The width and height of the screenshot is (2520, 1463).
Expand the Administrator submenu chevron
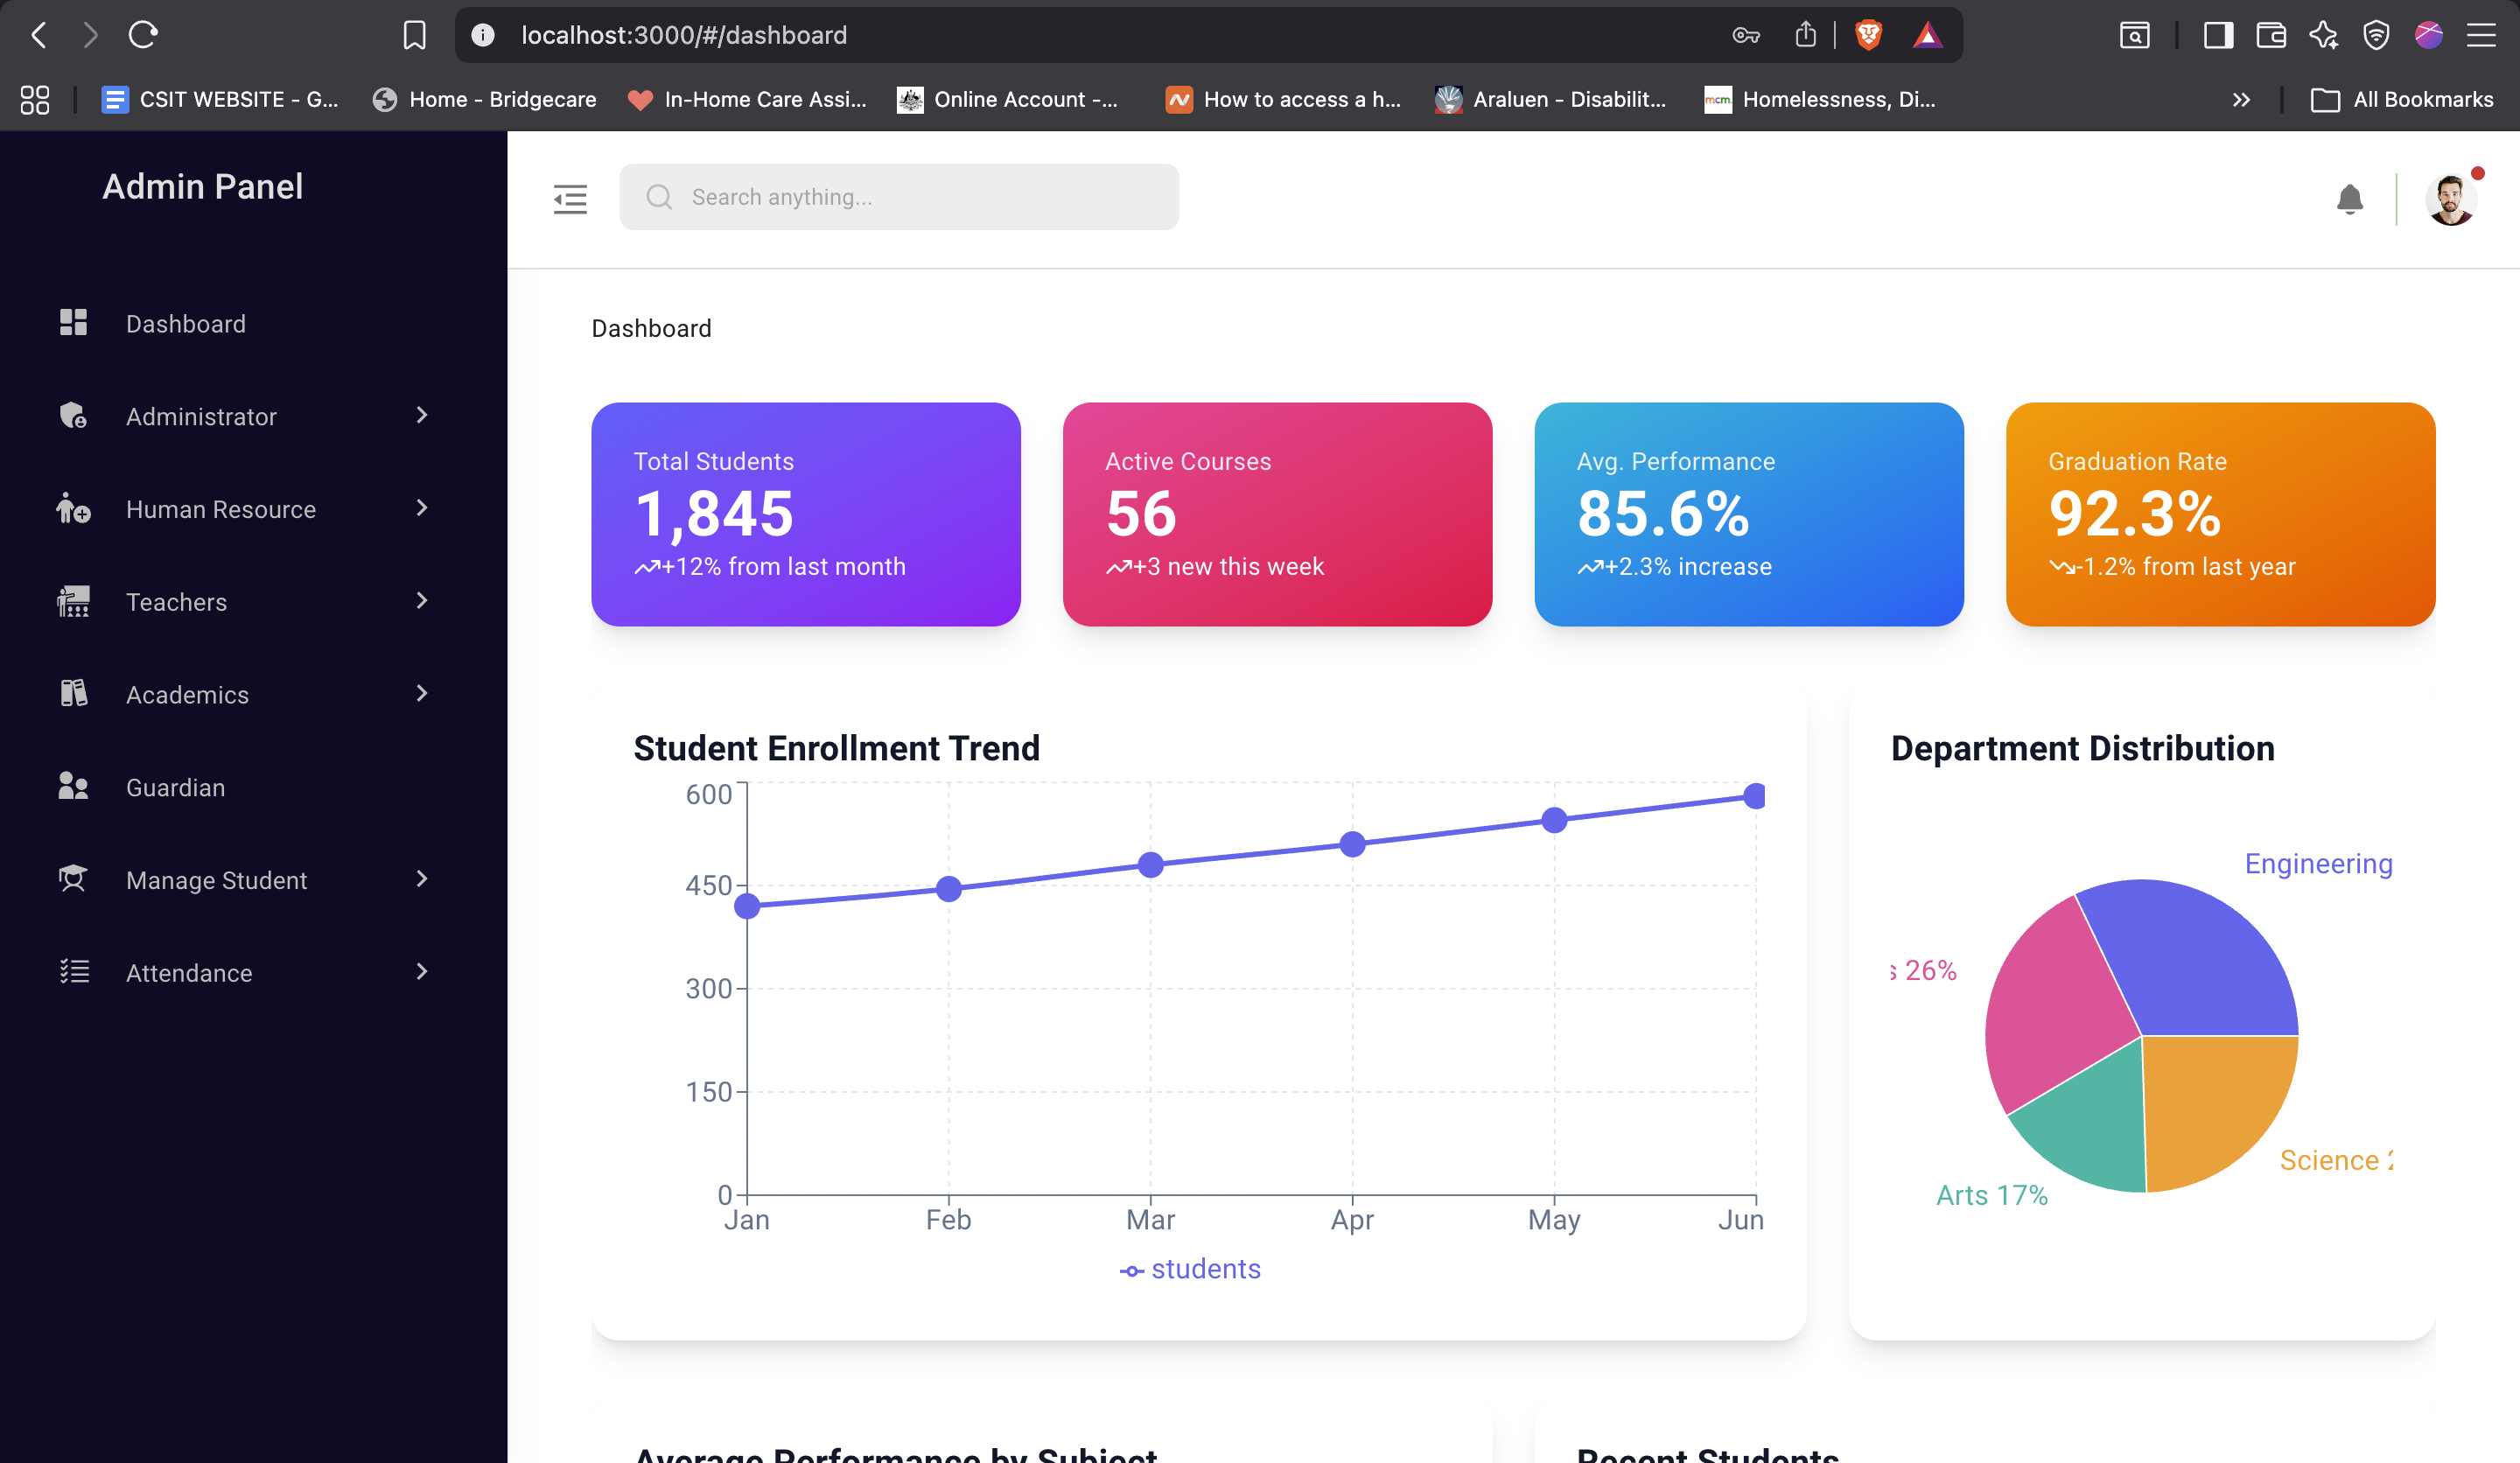[x=421, y=415]
